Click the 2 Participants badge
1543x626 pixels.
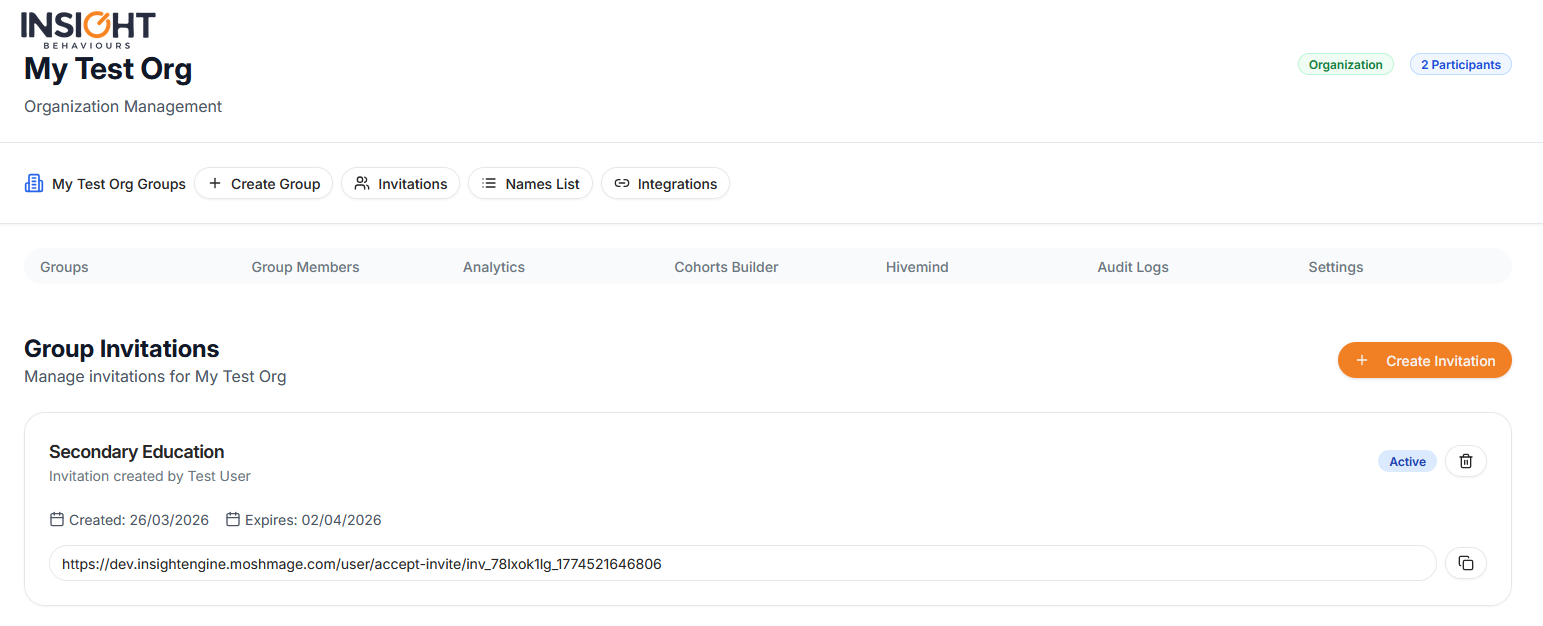click(1460, 65)
